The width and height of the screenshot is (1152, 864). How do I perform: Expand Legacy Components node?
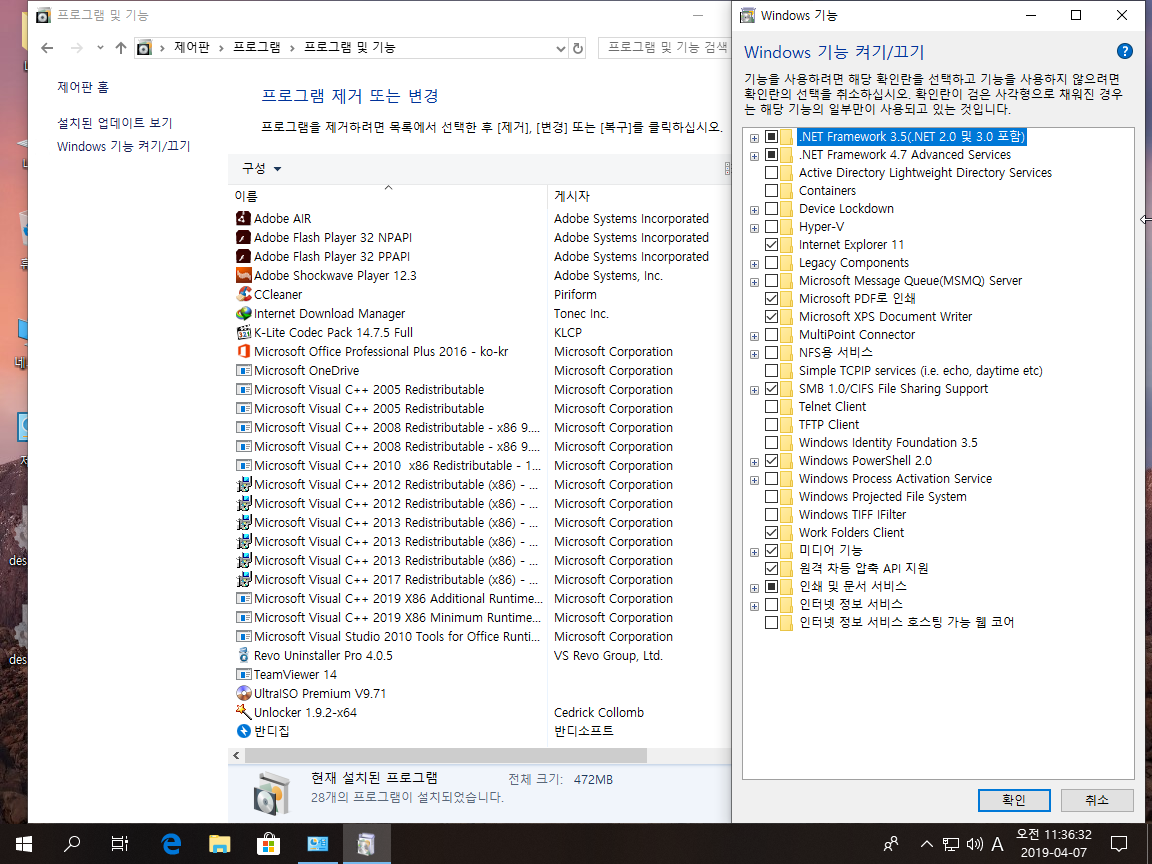point(755,264)
